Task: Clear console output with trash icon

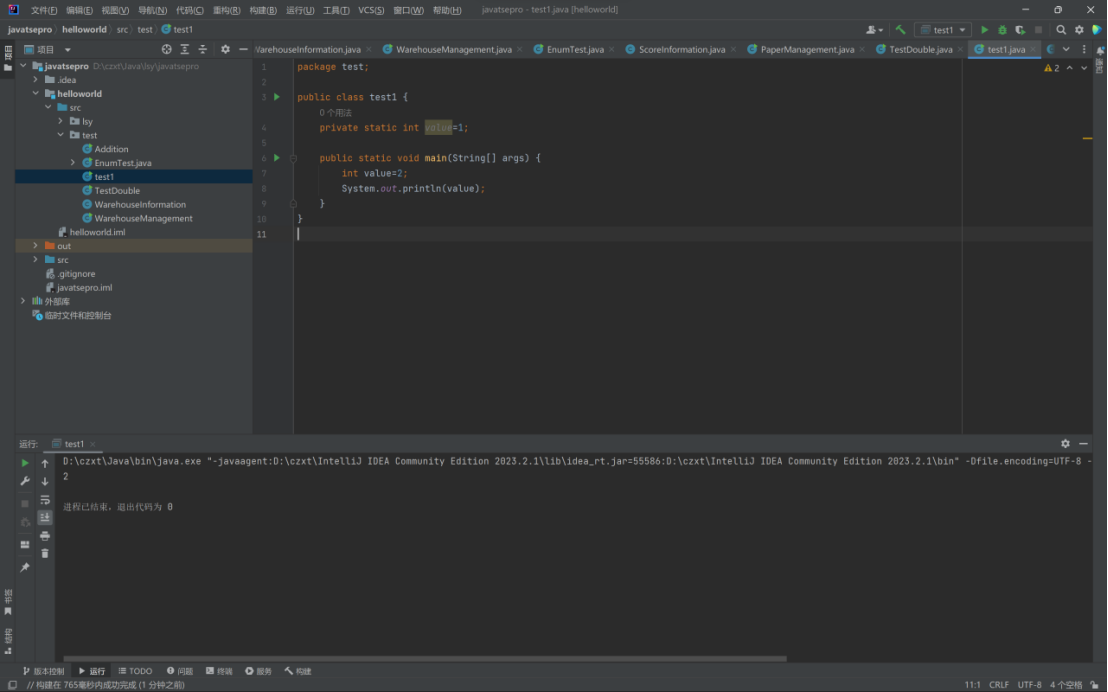Action: coord(45,553)
